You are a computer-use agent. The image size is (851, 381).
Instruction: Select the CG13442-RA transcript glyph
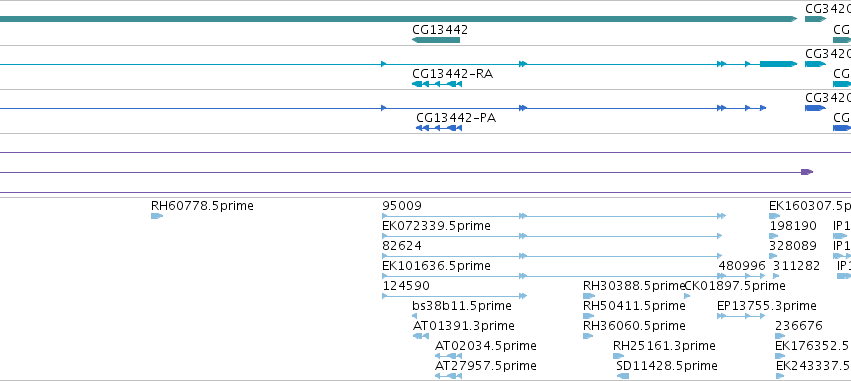(x=437, y=84)
